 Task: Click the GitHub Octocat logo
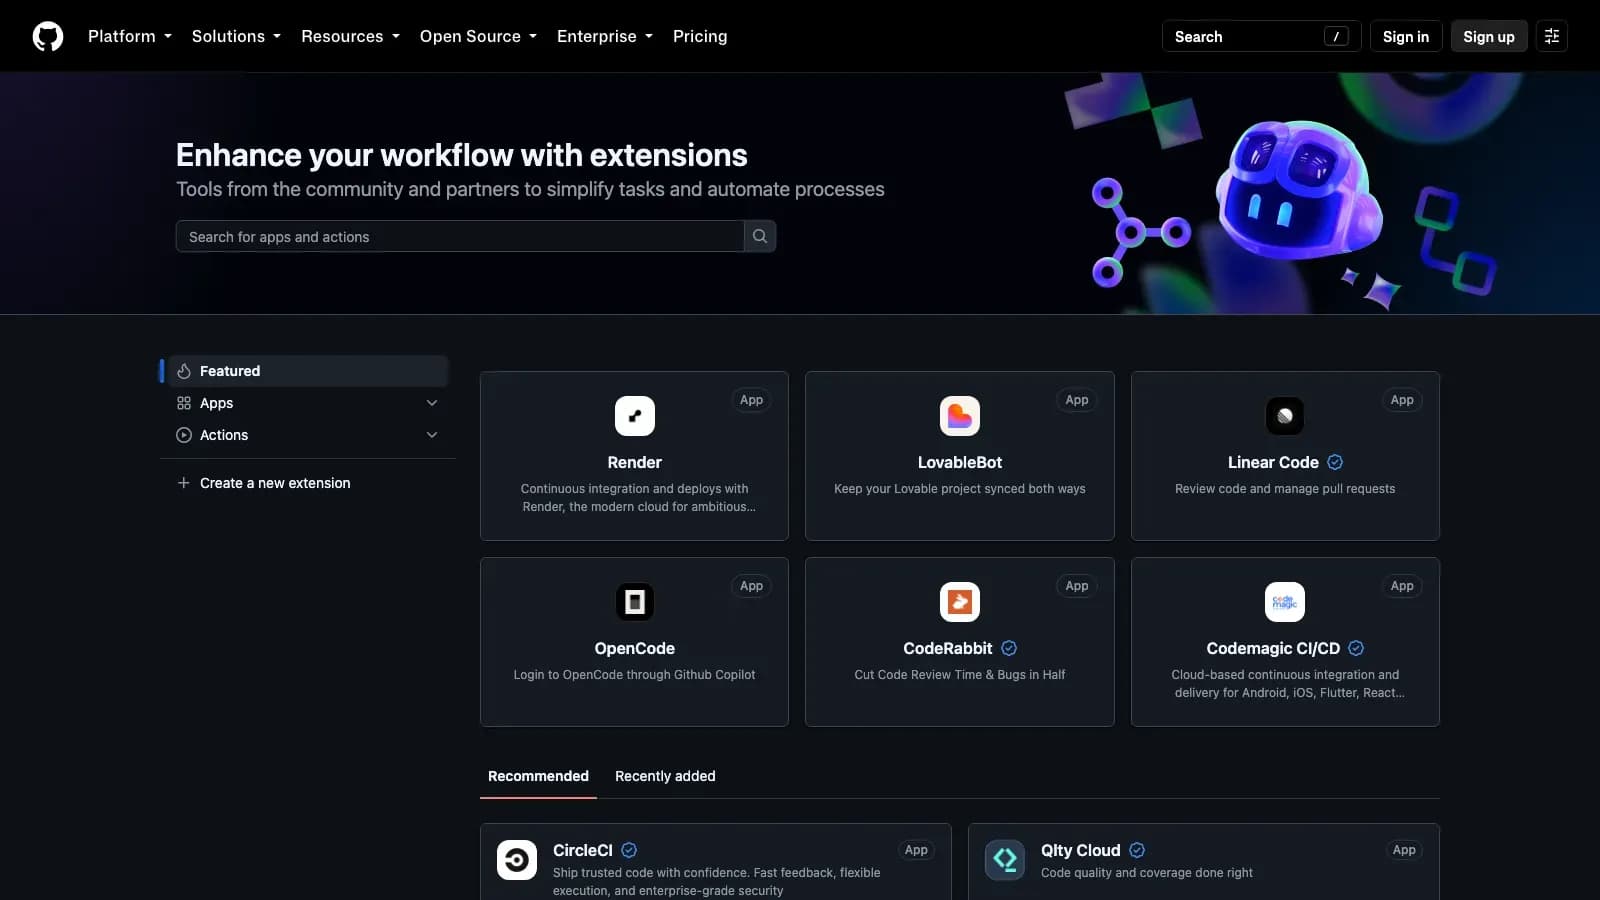(48, 36)
